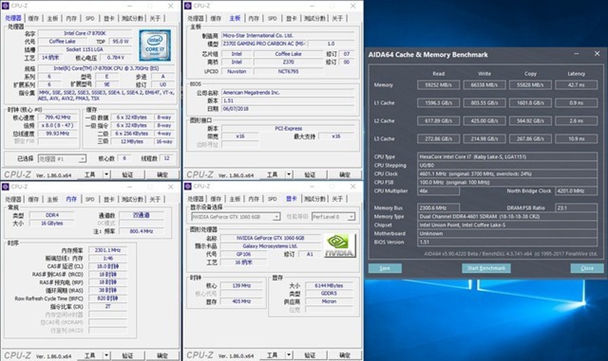
Task: Expand the NVIDIA GeForce GTX 1060 6GB device dropdown
Action: 276,217
